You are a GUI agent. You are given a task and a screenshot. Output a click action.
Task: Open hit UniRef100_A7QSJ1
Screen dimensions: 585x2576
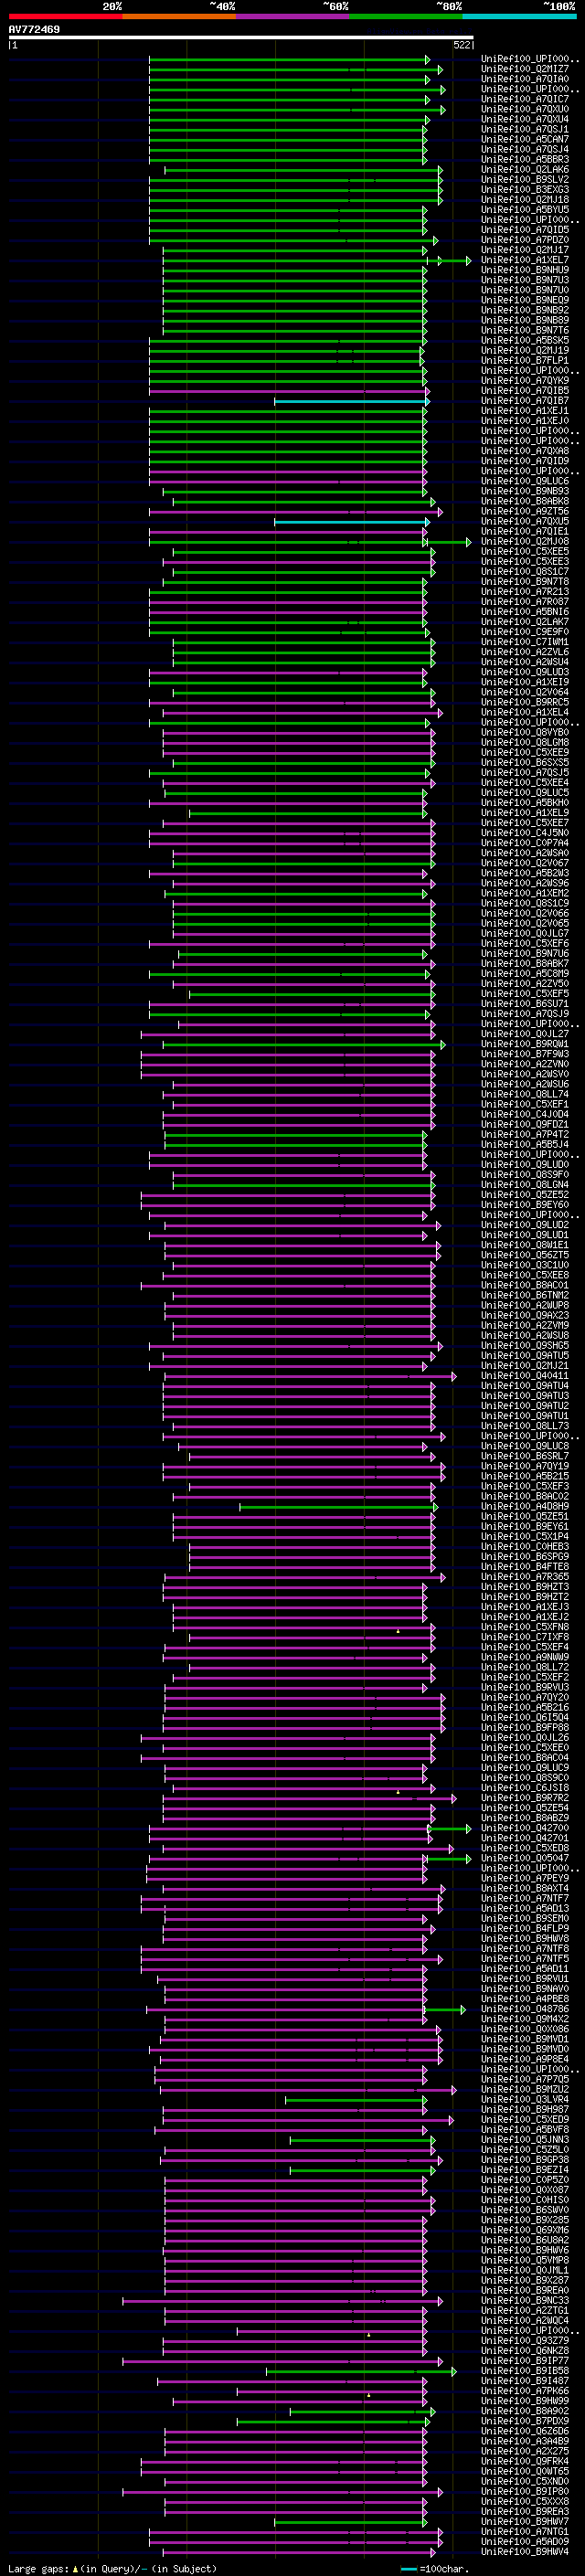(x=524, y=129)
